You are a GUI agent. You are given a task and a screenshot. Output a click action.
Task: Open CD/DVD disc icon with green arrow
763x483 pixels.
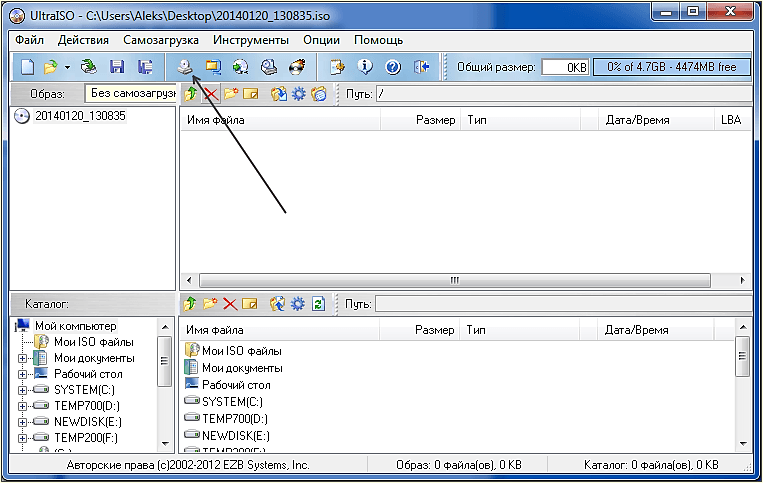[89, 67]
